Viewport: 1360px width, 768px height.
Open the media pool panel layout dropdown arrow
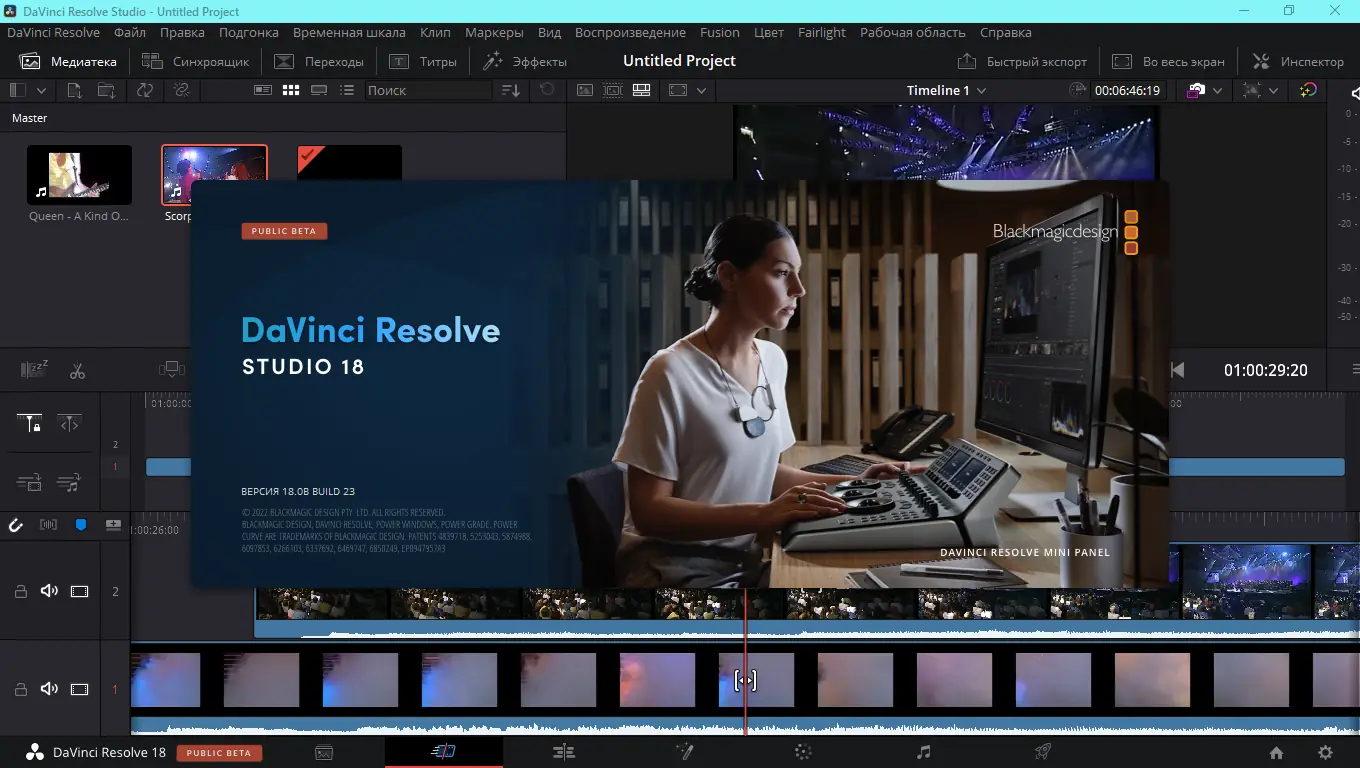[x=42, y=90]
